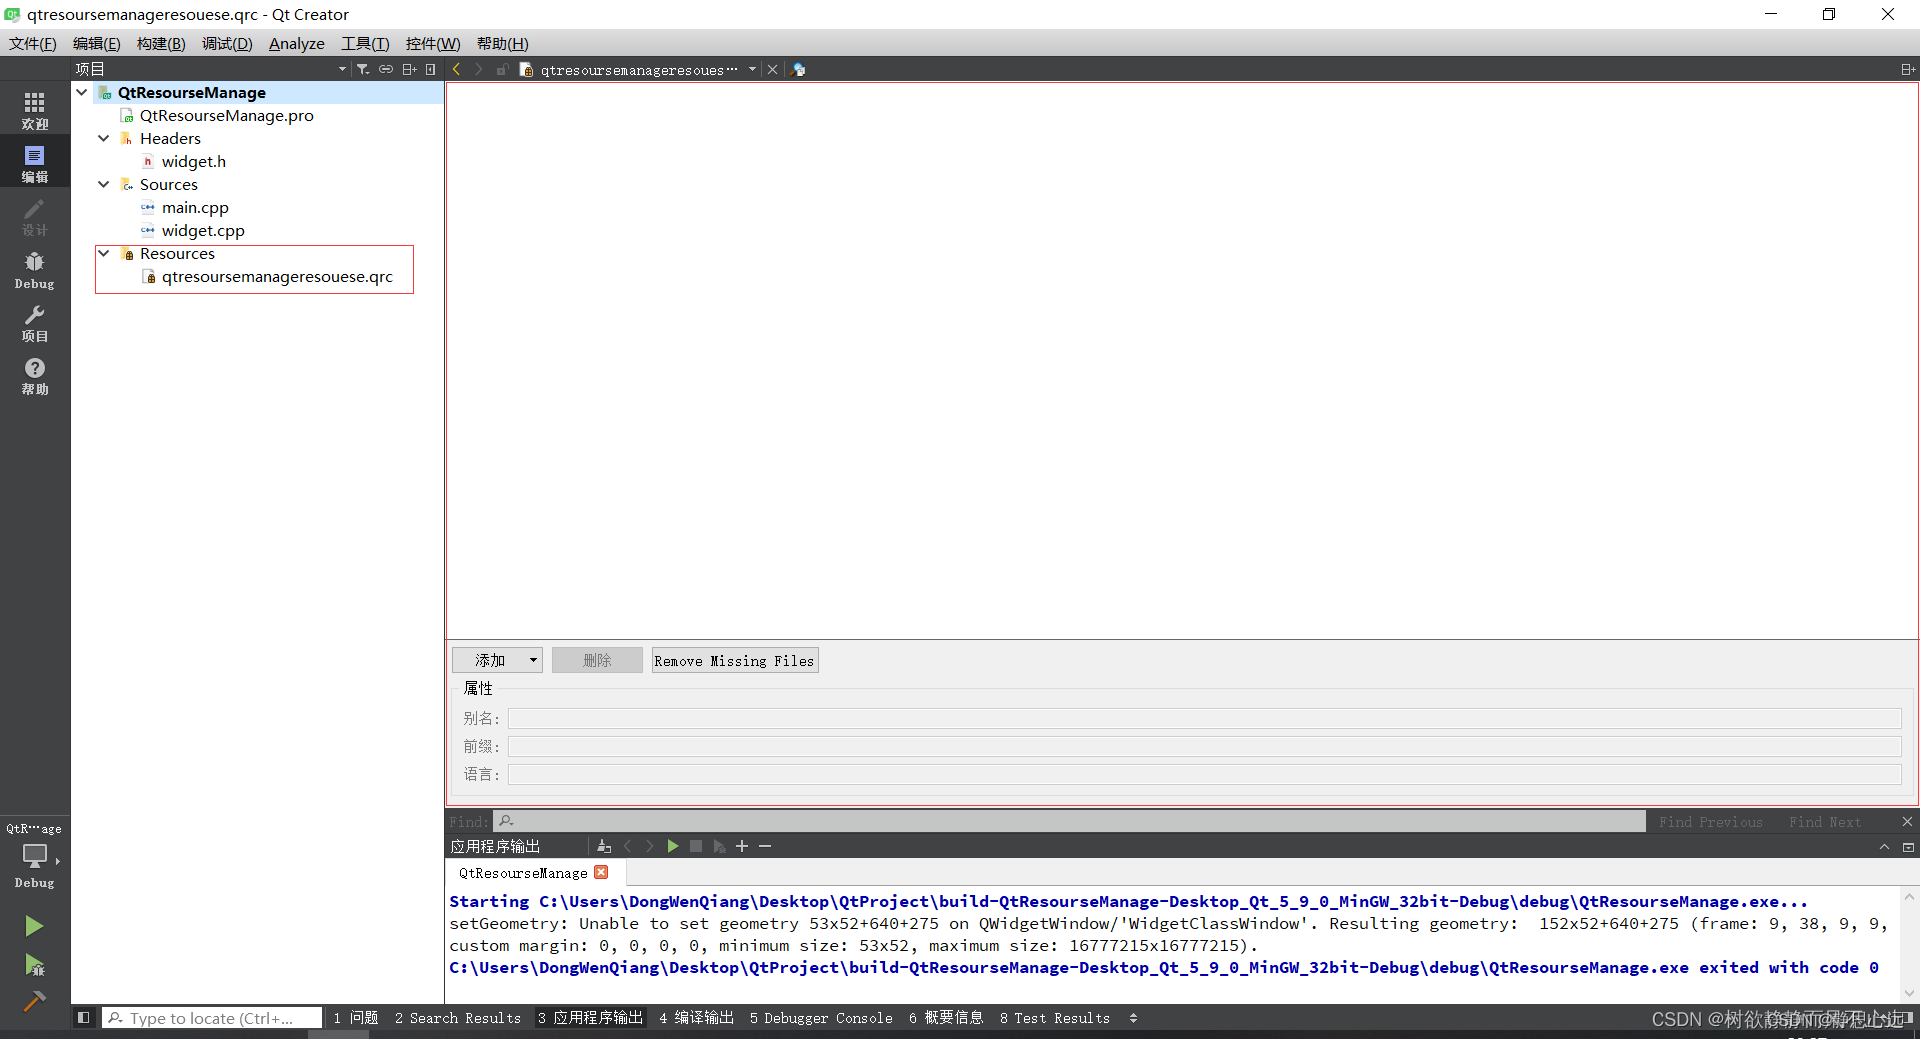The image size is (1920, 1039).
Task: Select widget.h in the project tree
Action: click(194, 161)
